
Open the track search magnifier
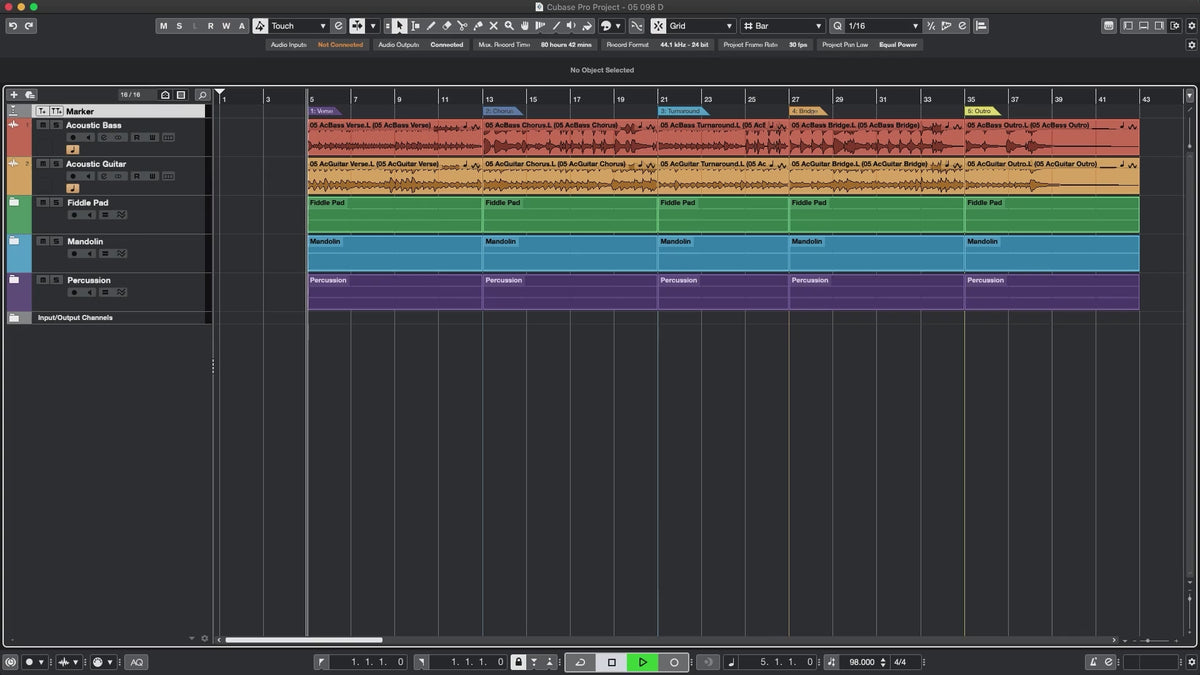pos(202,95)
